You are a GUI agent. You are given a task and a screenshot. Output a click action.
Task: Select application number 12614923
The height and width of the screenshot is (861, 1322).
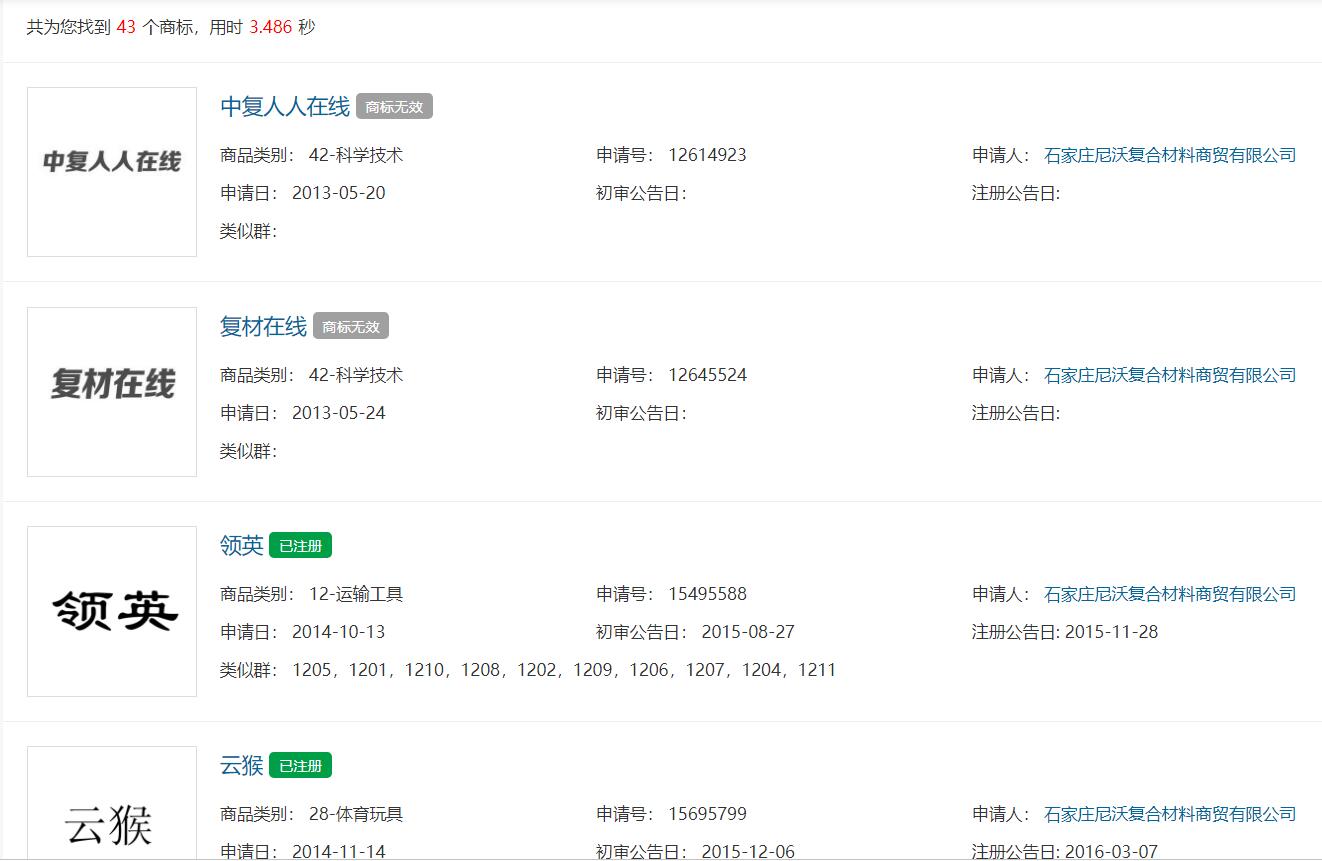[707, 155]
